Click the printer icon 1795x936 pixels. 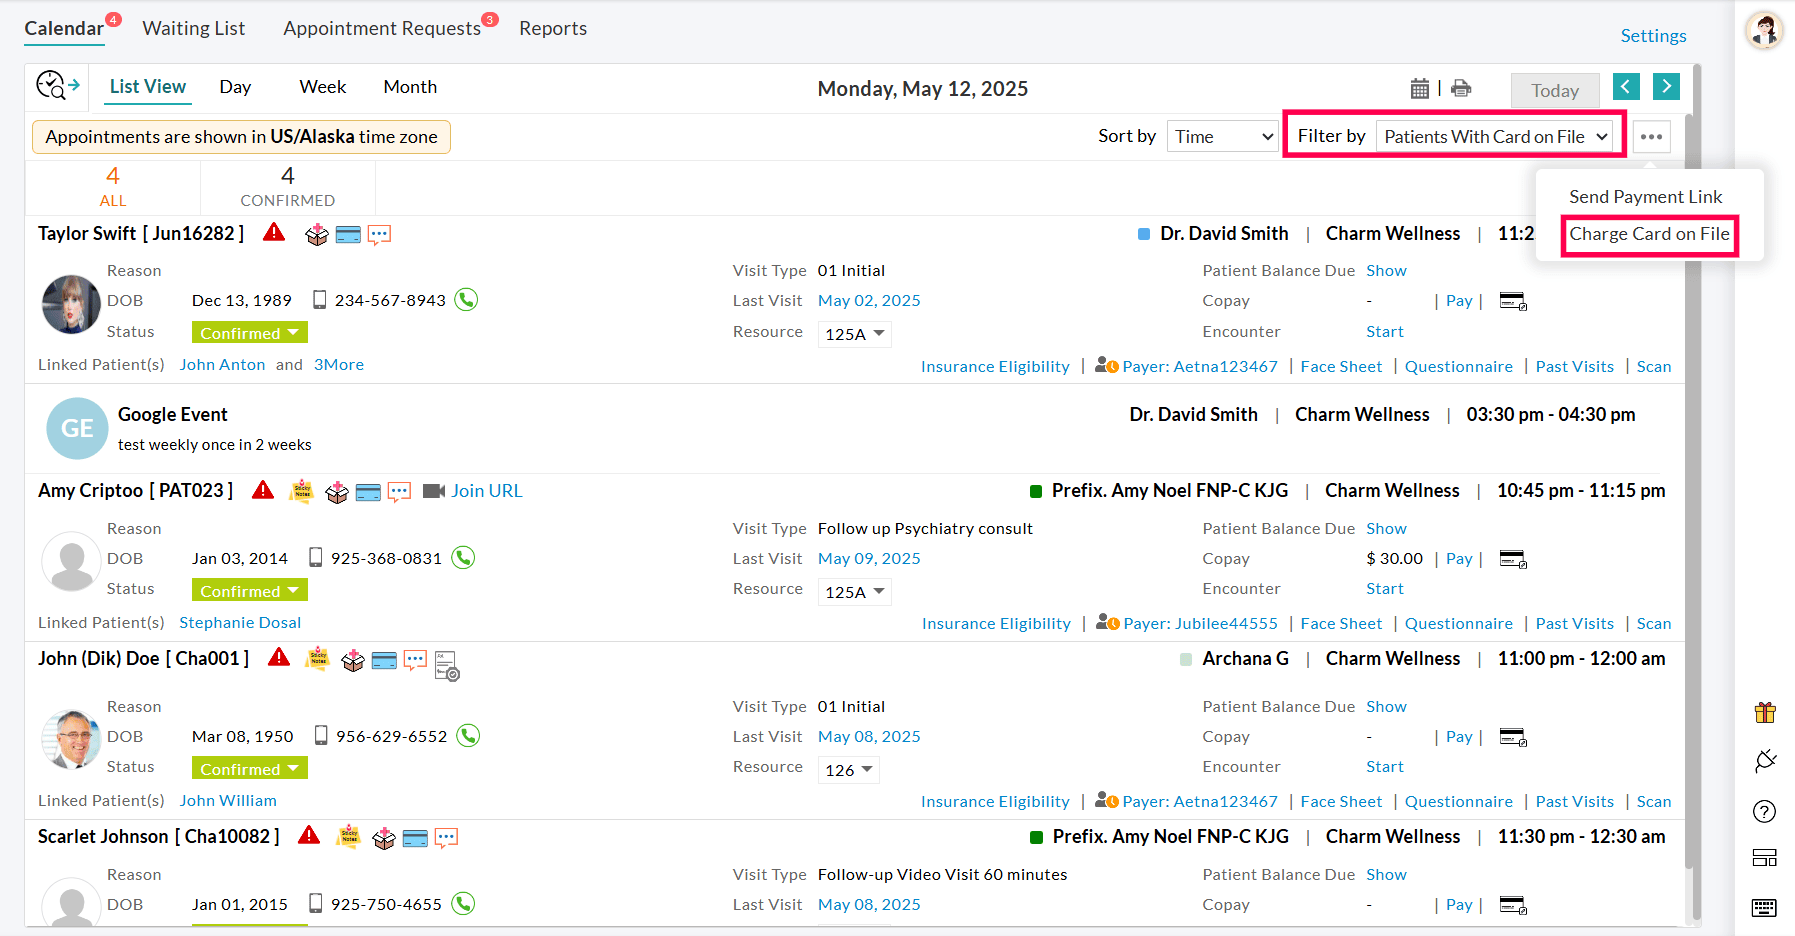[1461, 89]
